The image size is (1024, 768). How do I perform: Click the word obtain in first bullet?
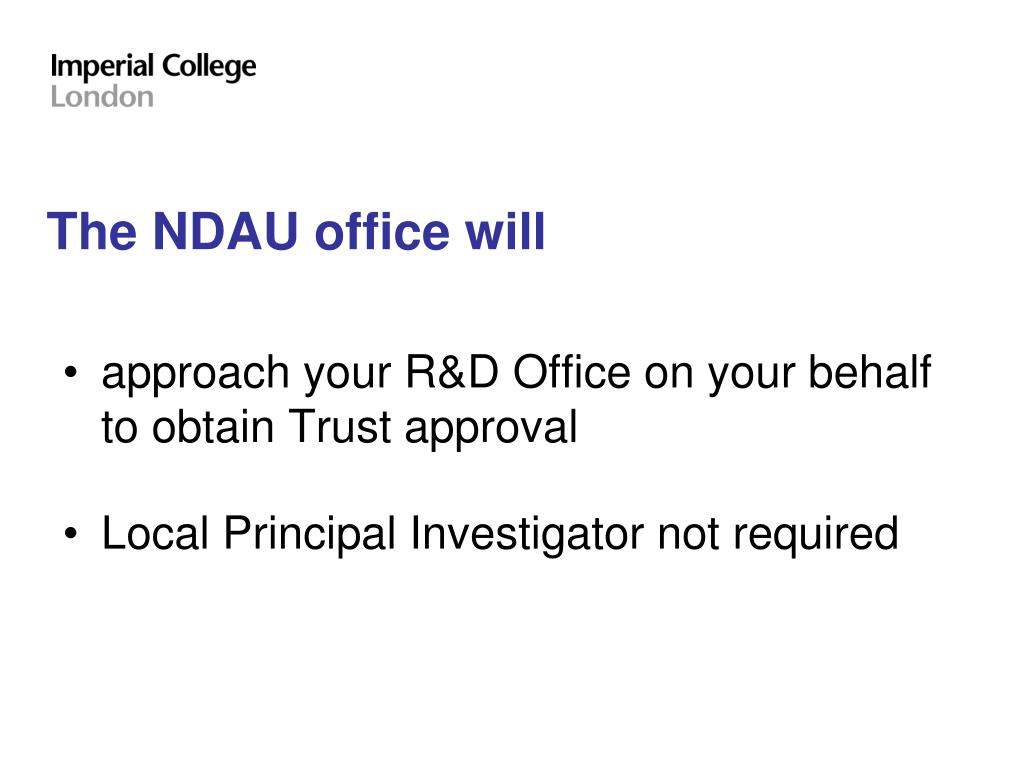pyautogui.click(x=213, y=426)
